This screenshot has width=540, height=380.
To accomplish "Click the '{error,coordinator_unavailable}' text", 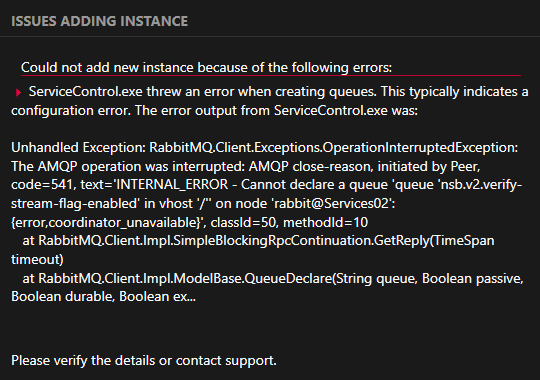I will [106, 223].
